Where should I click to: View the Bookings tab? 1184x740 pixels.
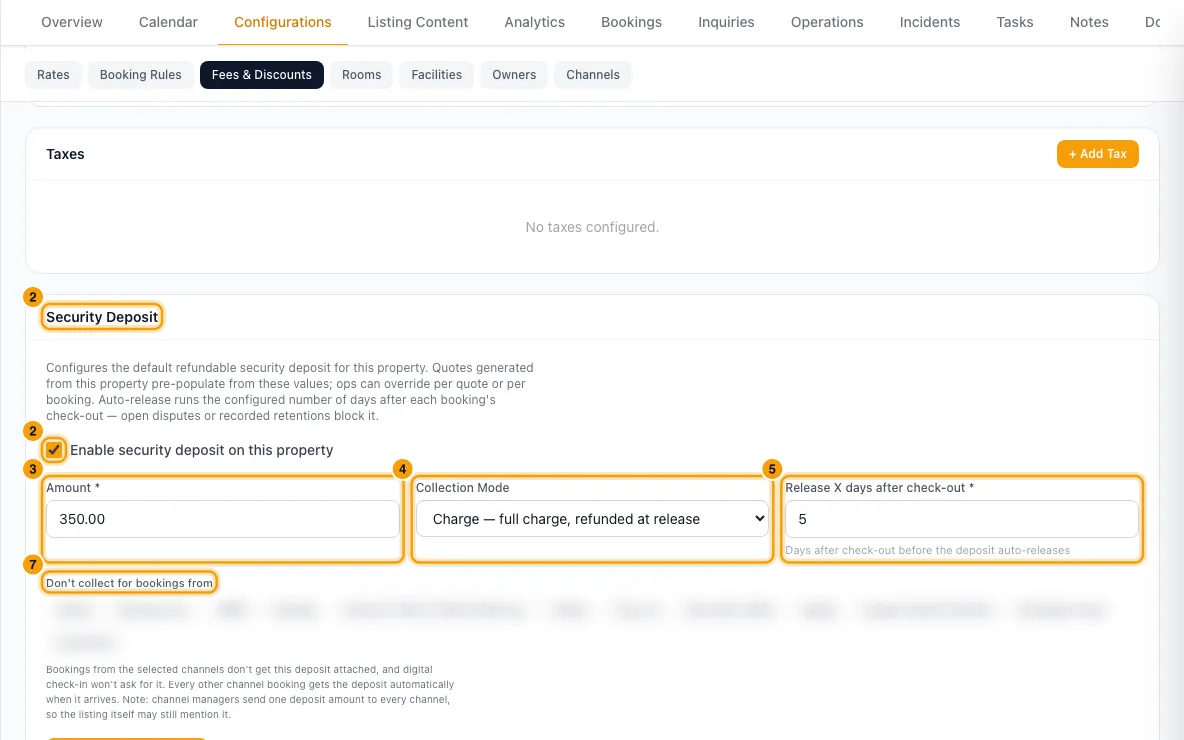point(631,22)
